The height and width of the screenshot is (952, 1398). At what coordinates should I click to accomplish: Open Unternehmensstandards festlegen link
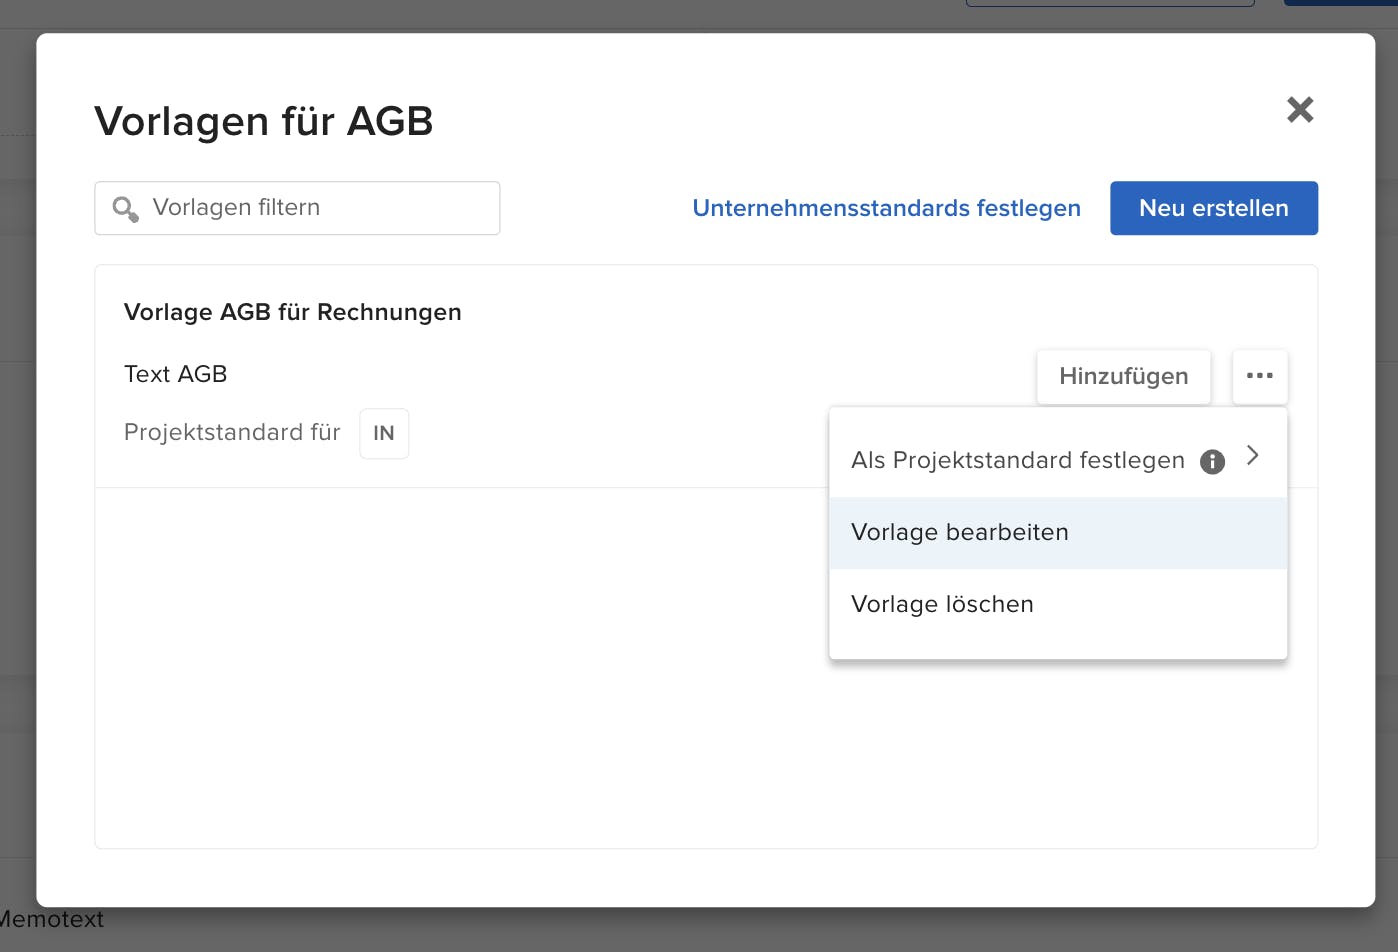(x=886, y=208)
